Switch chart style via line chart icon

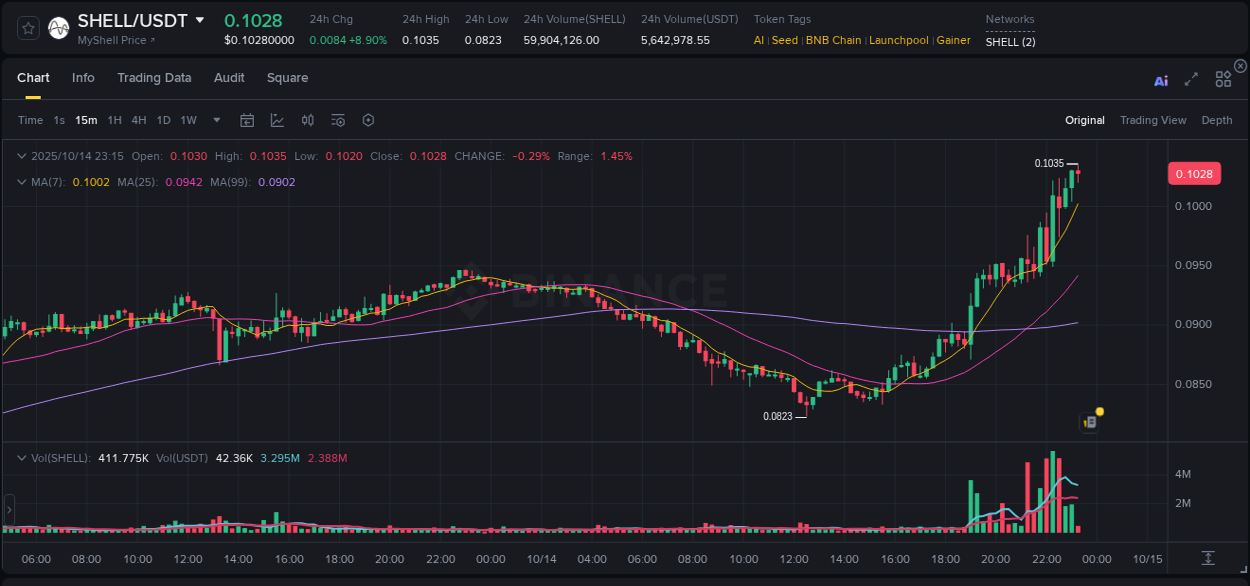(x=277, y=120)
